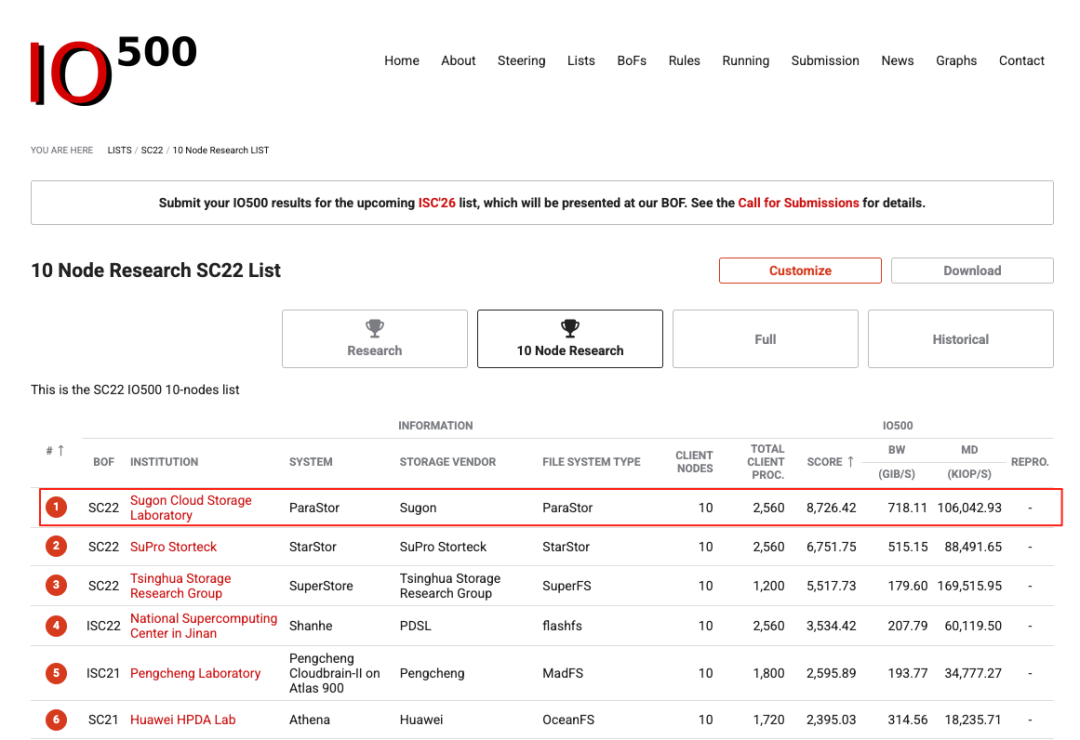Click the FILE SYSTEM TYPE header
The width and height of the screenshot is (1080, 740).
coord(591,462)
